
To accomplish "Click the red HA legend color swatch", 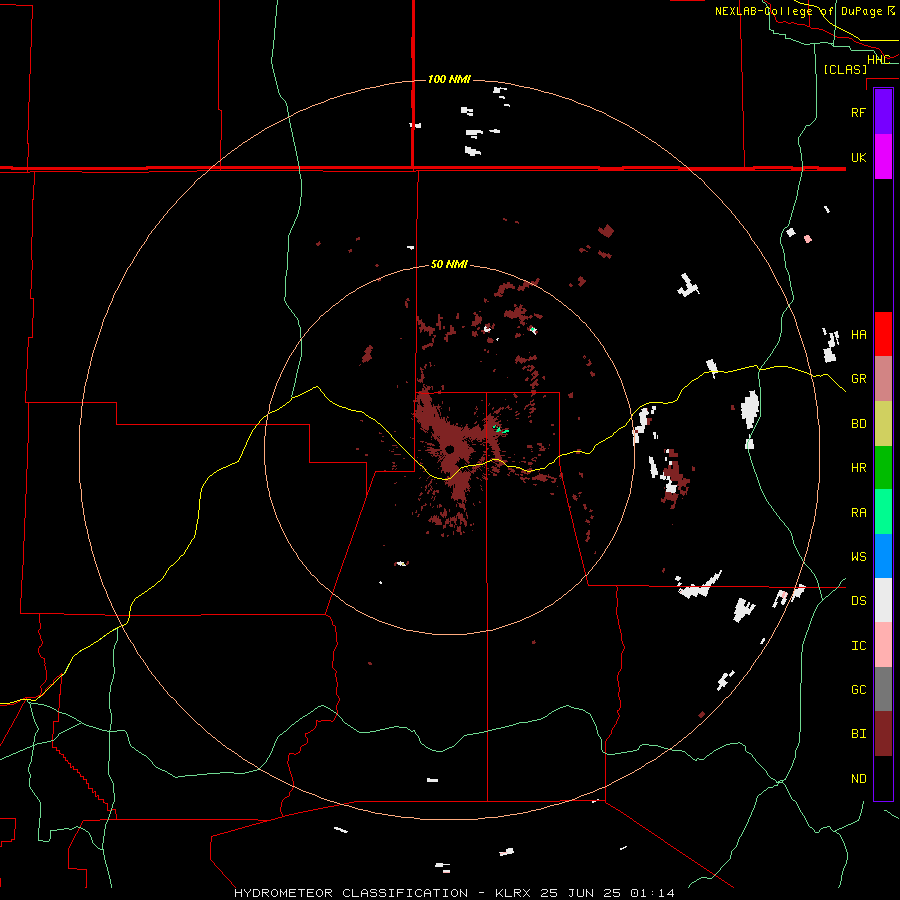I will click(883, 334).
